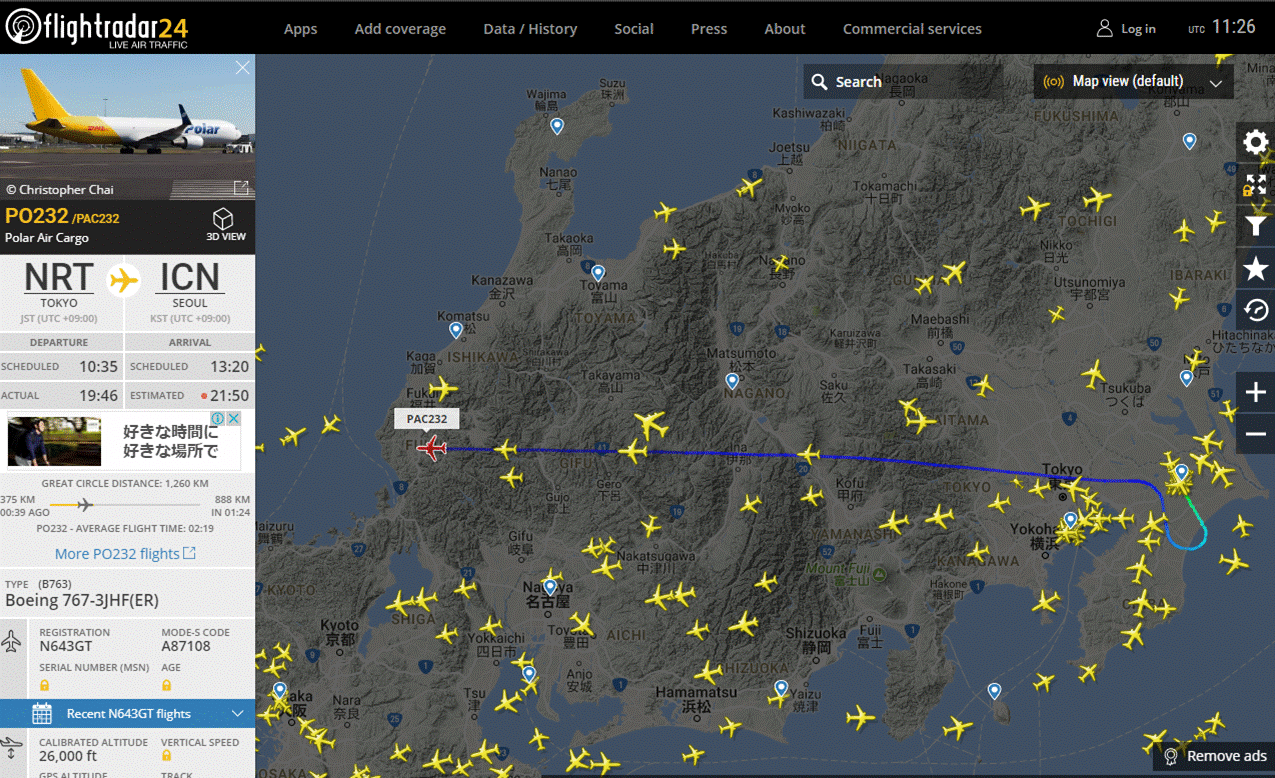Click the airport pin near Tokyo Haneda
Screen dimensions: 1275x778
1071,519
